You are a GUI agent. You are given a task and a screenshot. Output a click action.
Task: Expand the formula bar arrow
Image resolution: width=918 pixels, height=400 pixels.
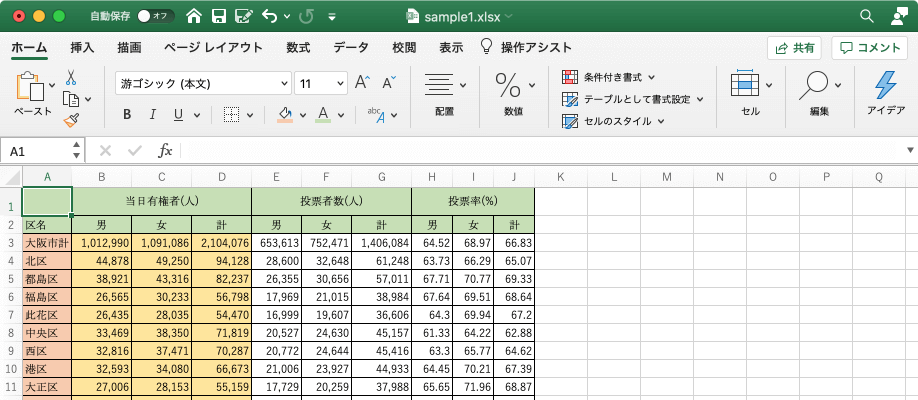click(910, 151)
